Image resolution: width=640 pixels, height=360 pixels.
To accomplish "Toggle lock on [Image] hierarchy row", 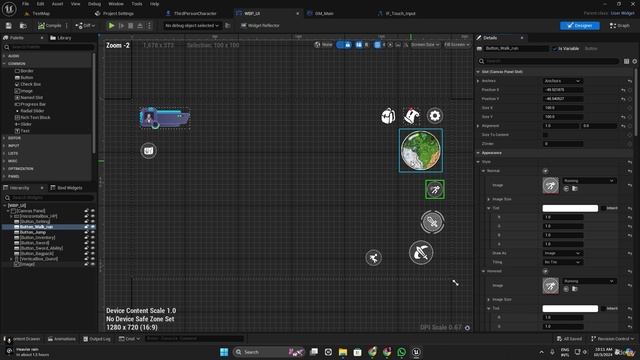I will tap(87, 264).
